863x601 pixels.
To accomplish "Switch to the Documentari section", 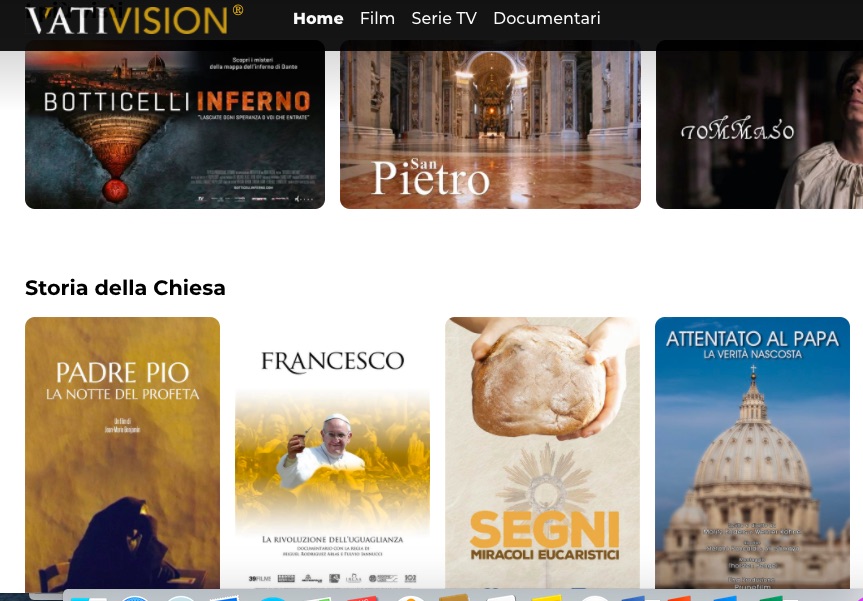I will coord(547,18).
